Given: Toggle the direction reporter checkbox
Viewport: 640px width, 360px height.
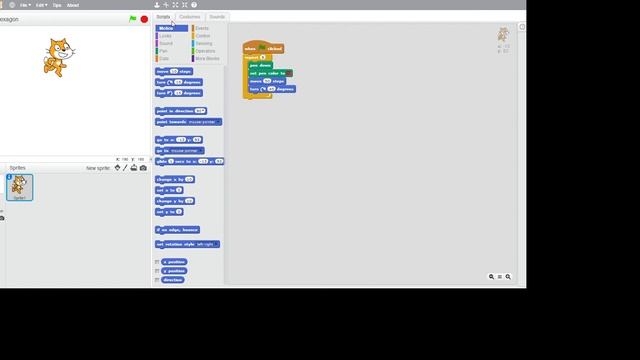Looking at the screenshot, I should [157, 280].
